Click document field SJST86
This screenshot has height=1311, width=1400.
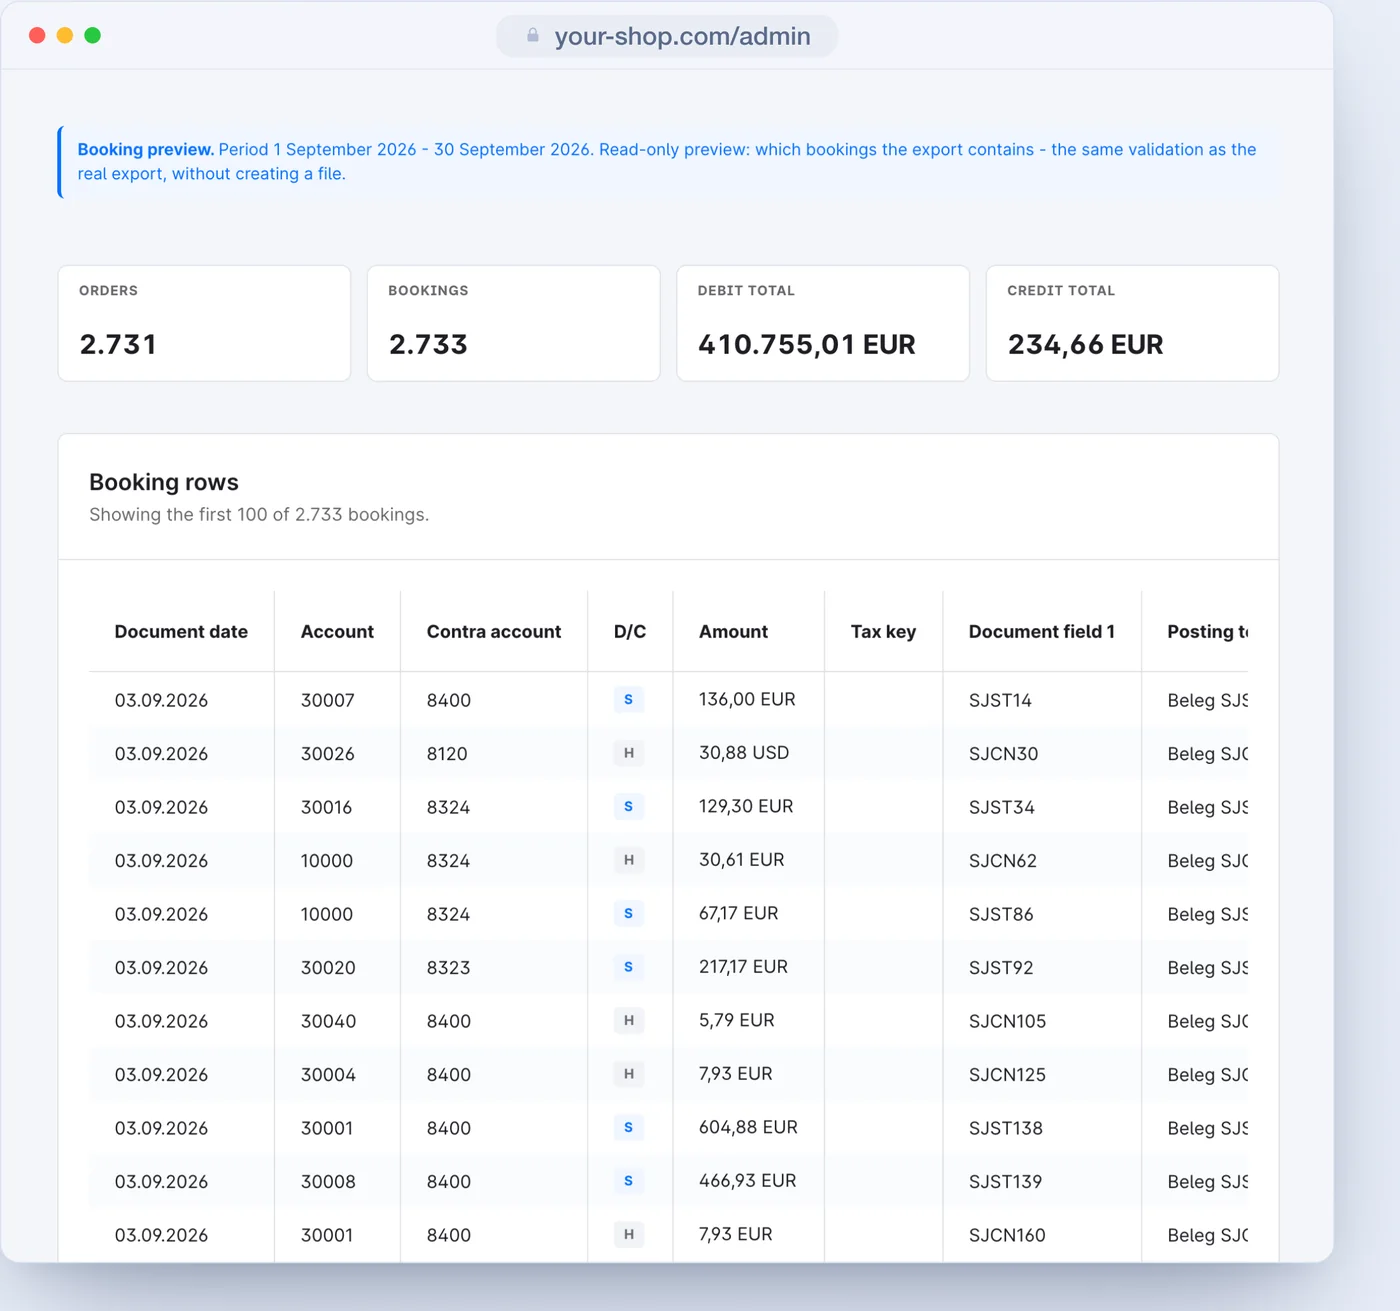pyautogui.click(x=1001, y=914)
